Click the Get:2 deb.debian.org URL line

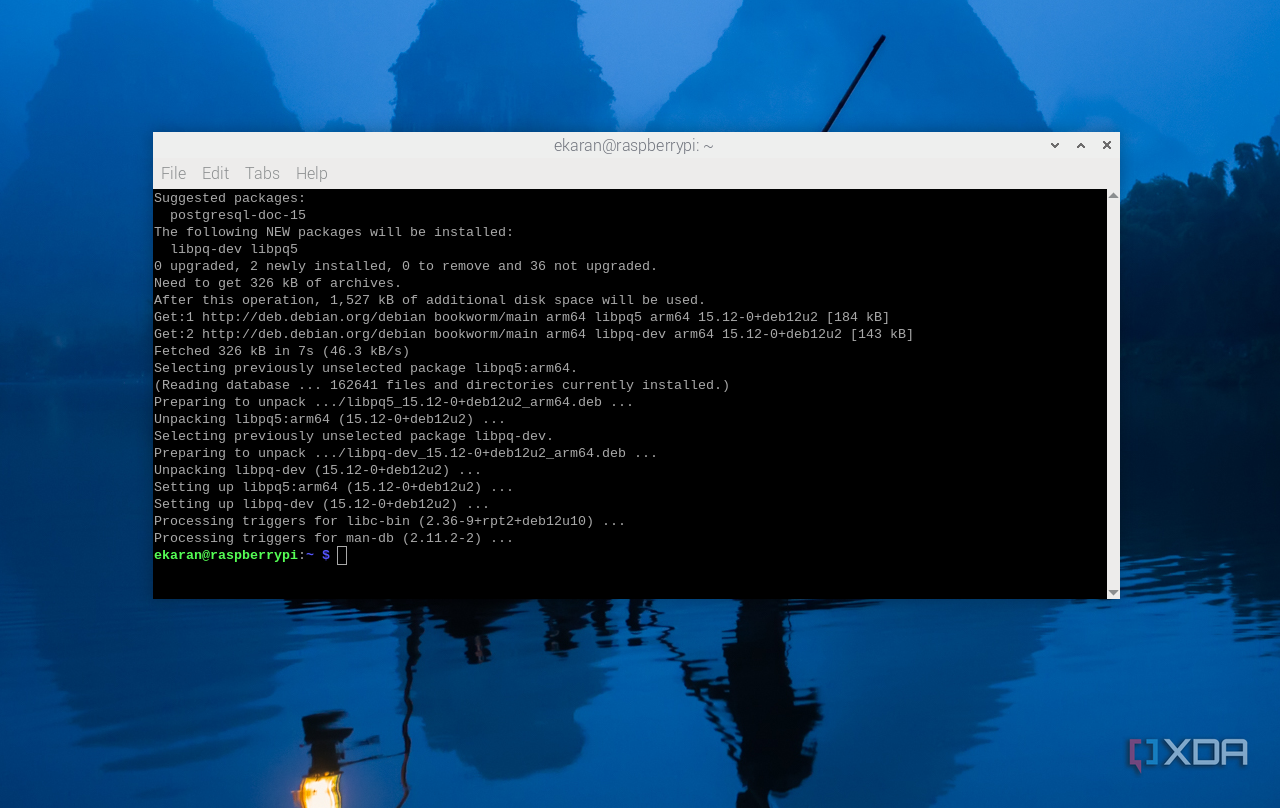534,334
